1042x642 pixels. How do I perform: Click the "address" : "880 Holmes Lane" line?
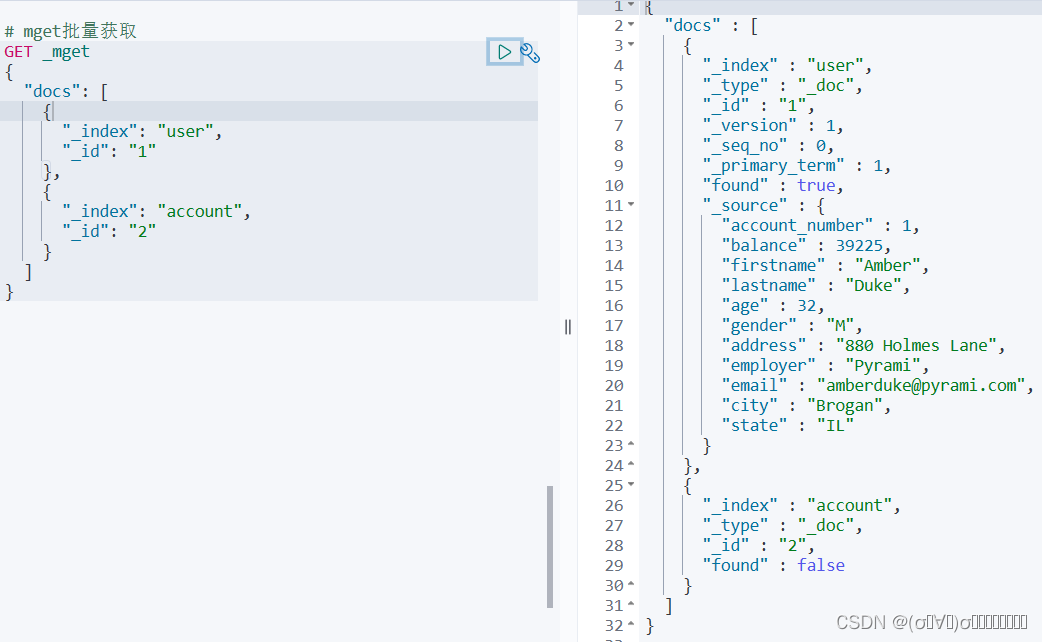click(x=863, y=345)
